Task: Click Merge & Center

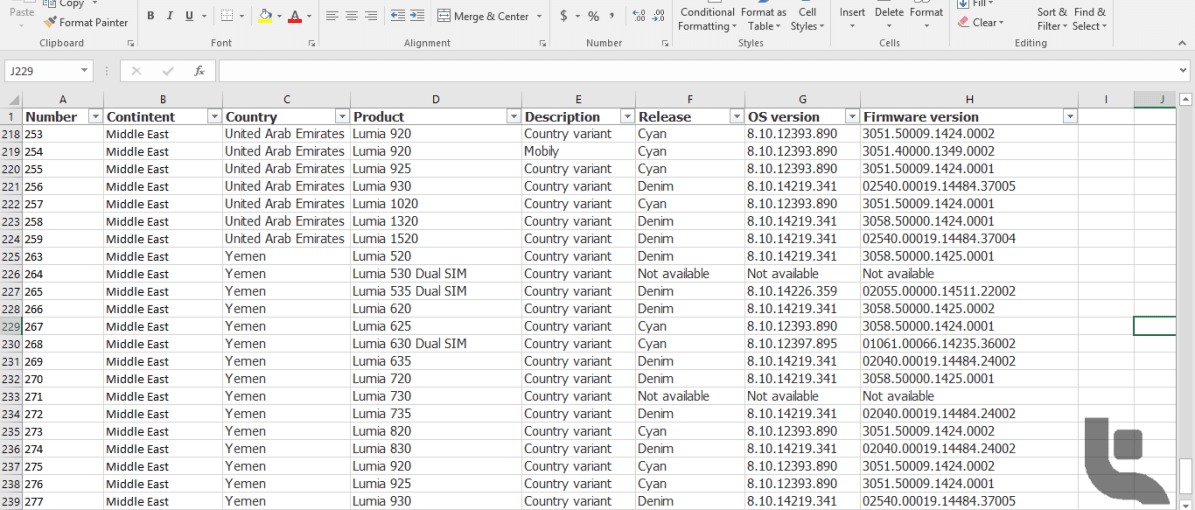Action: (483, 16)
